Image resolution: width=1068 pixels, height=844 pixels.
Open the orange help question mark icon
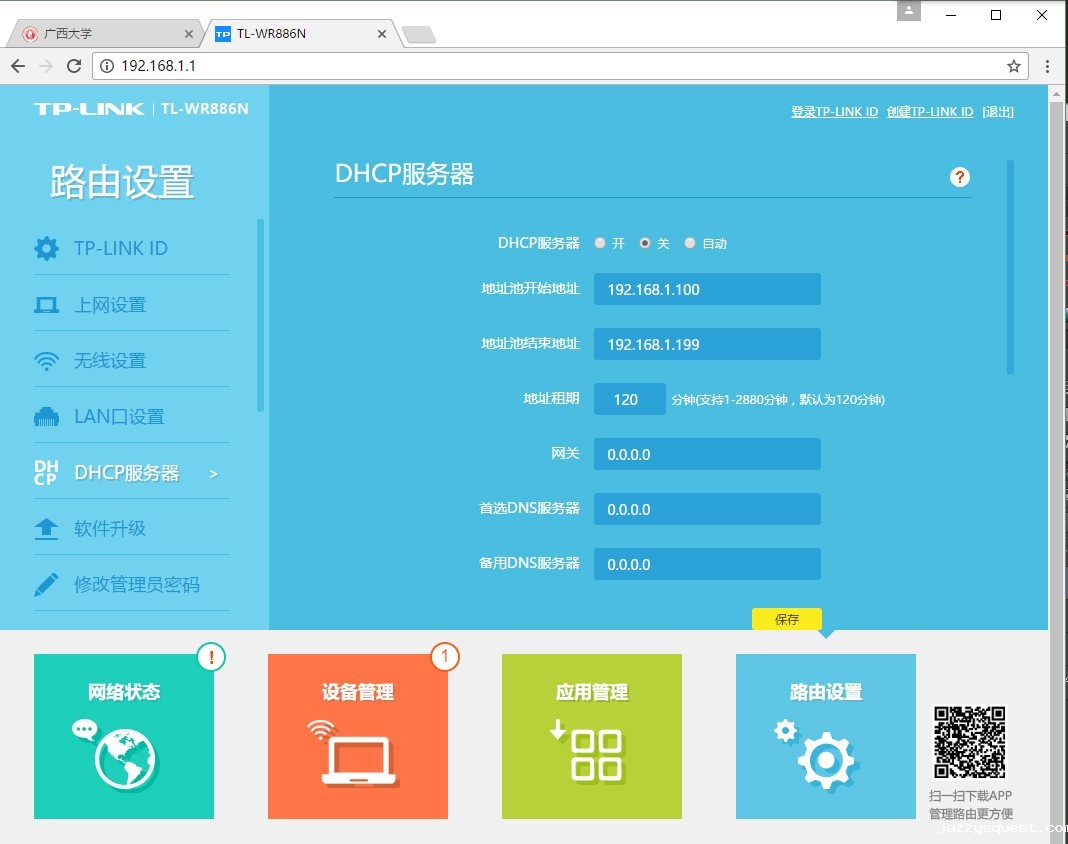tap(960, 177)
